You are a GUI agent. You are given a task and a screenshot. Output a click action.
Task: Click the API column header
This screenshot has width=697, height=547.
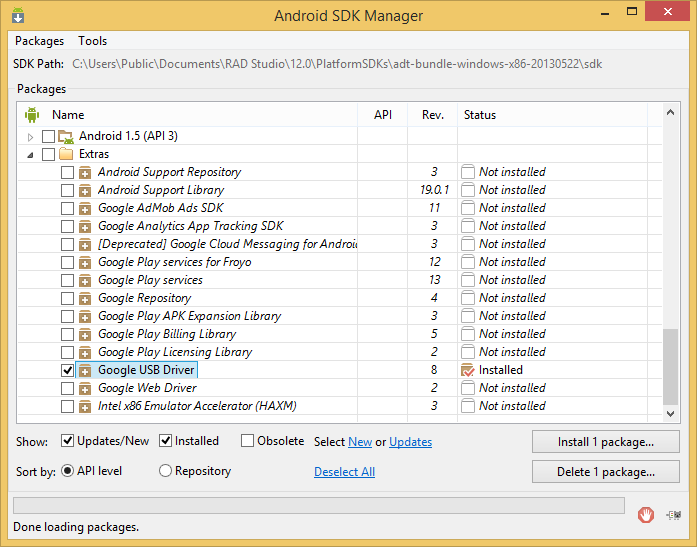[x=383, y=115]
